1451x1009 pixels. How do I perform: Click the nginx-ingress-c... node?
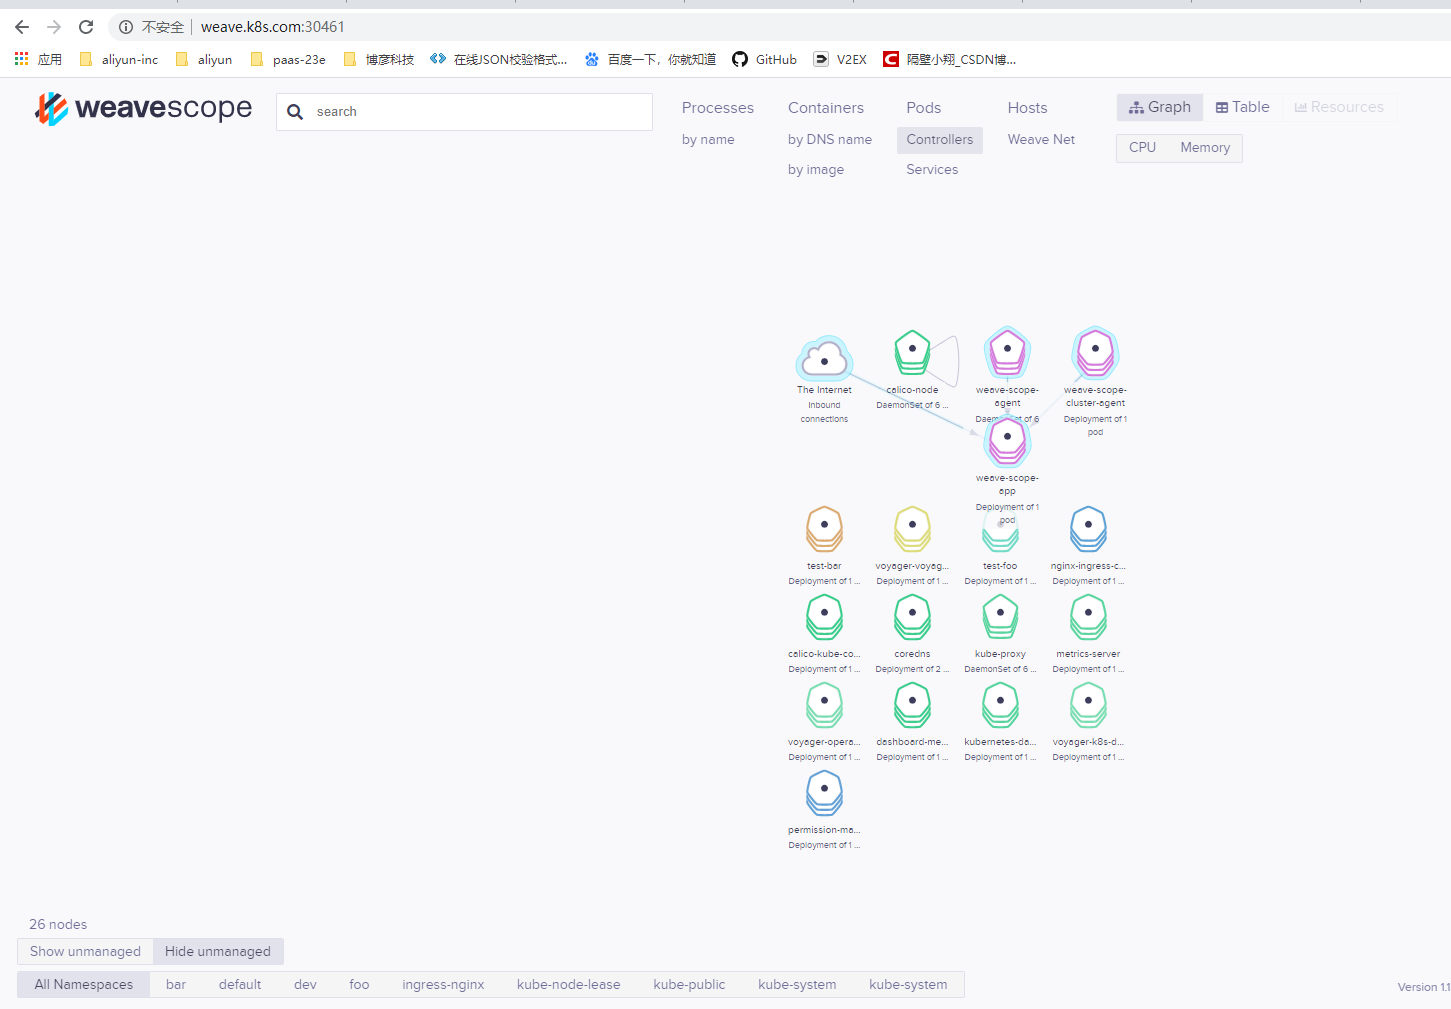(x=1088, y=528)
